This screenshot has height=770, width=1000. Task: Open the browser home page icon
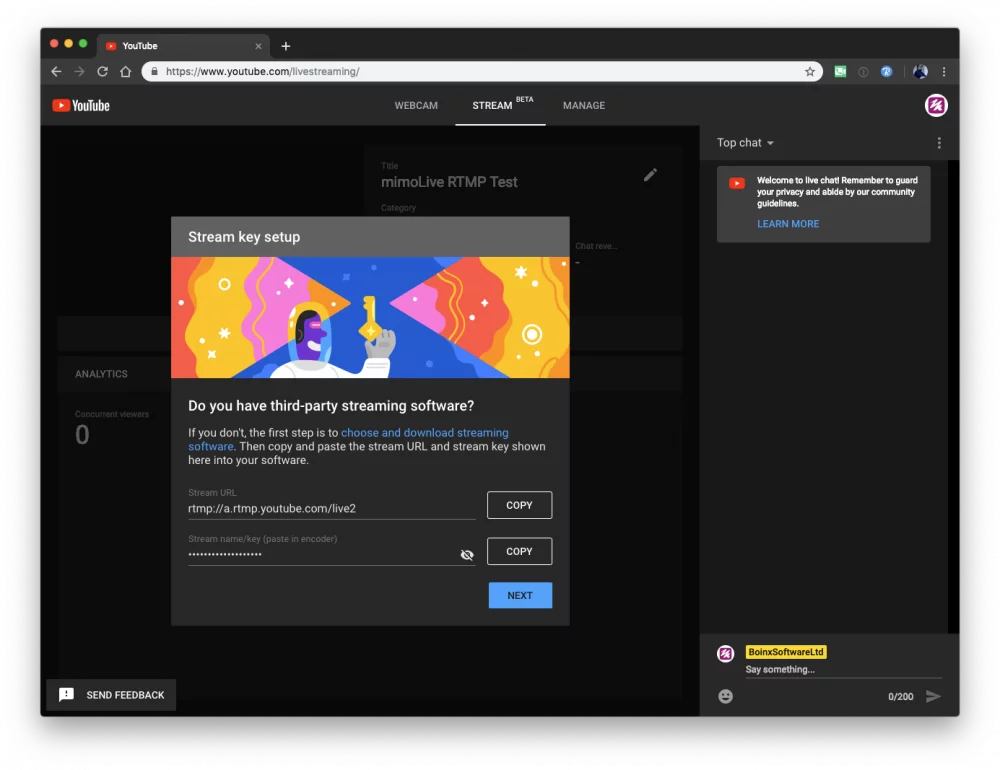point(126,71)
